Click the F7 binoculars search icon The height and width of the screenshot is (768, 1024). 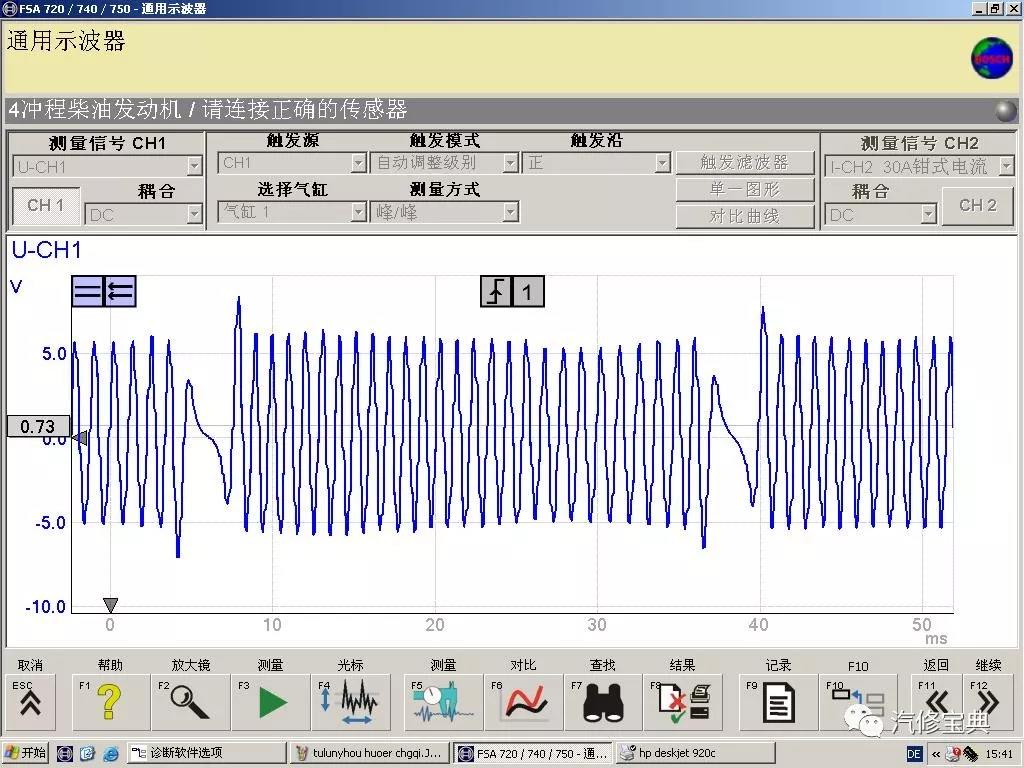pyautogui.click(x=603, y=703)
